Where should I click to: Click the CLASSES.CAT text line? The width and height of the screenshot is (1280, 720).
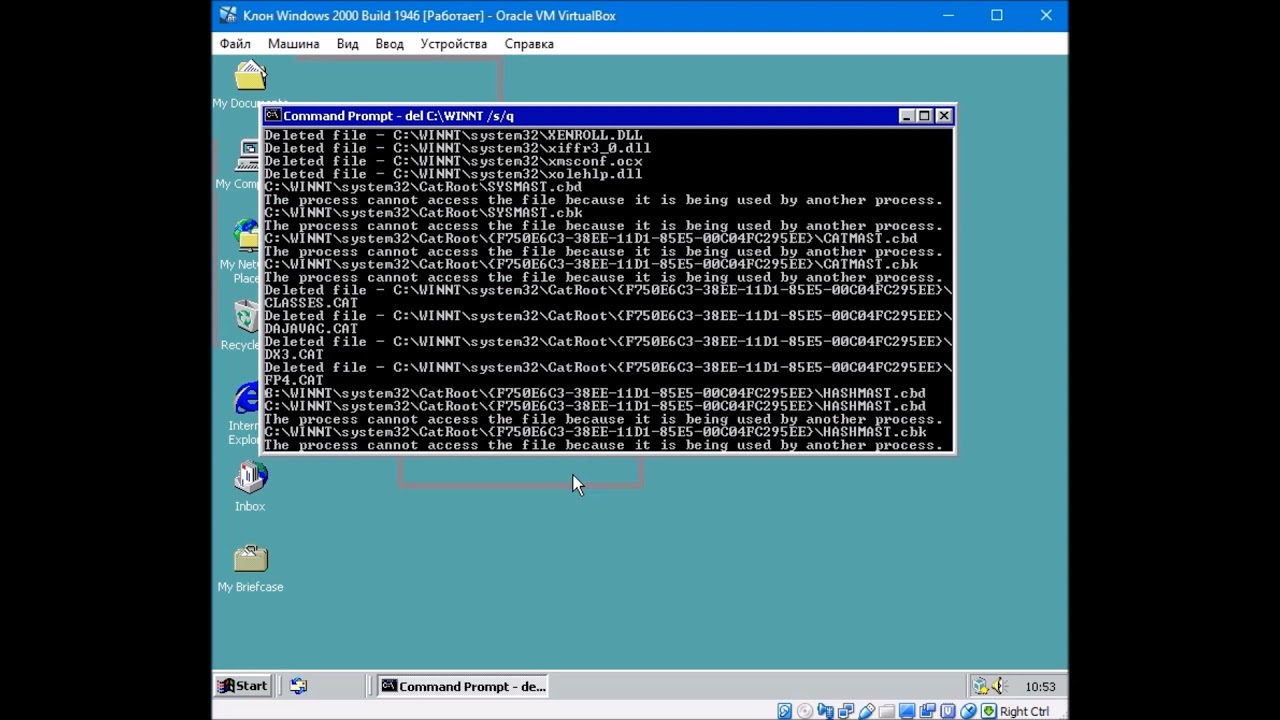click(x=311, y=303)
